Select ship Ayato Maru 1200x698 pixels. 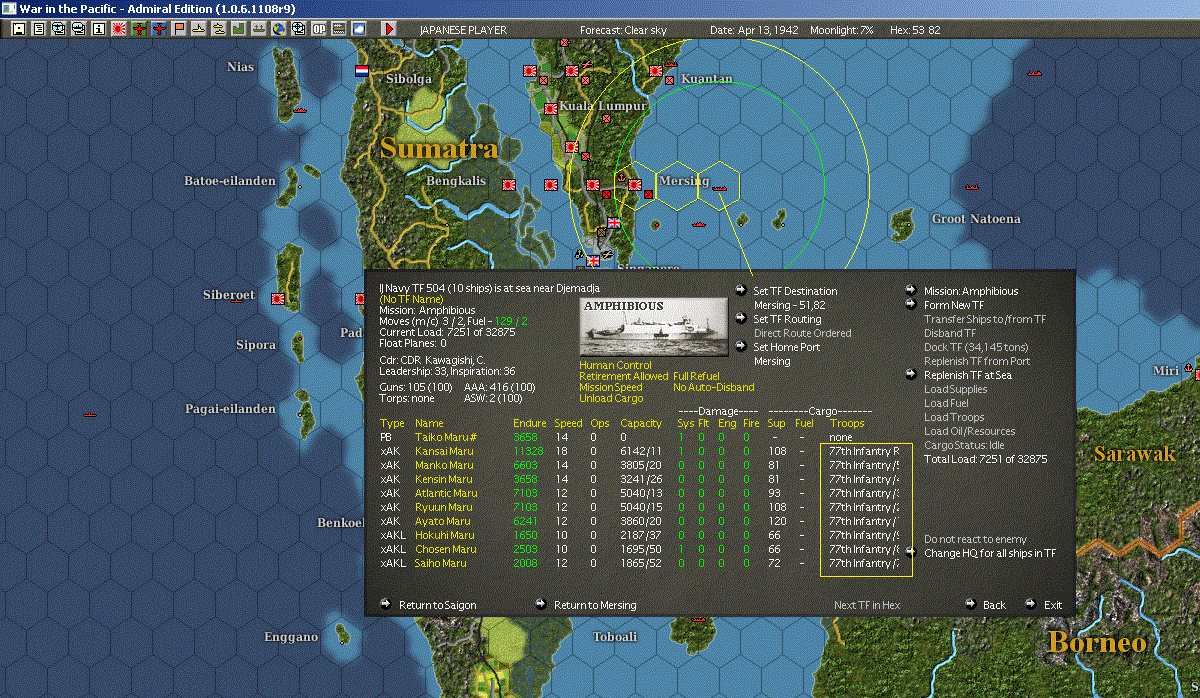click(x=442, y=521)
